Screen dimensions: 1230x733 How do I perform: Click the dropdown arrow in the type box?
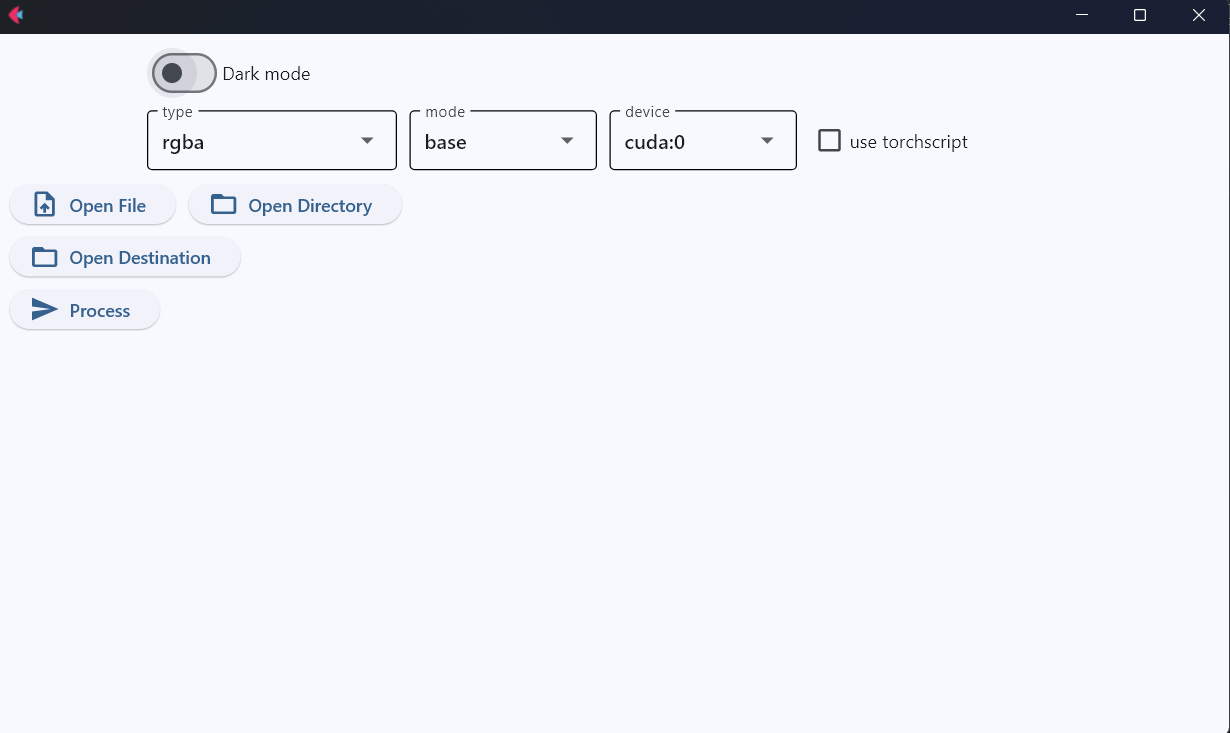366,141
